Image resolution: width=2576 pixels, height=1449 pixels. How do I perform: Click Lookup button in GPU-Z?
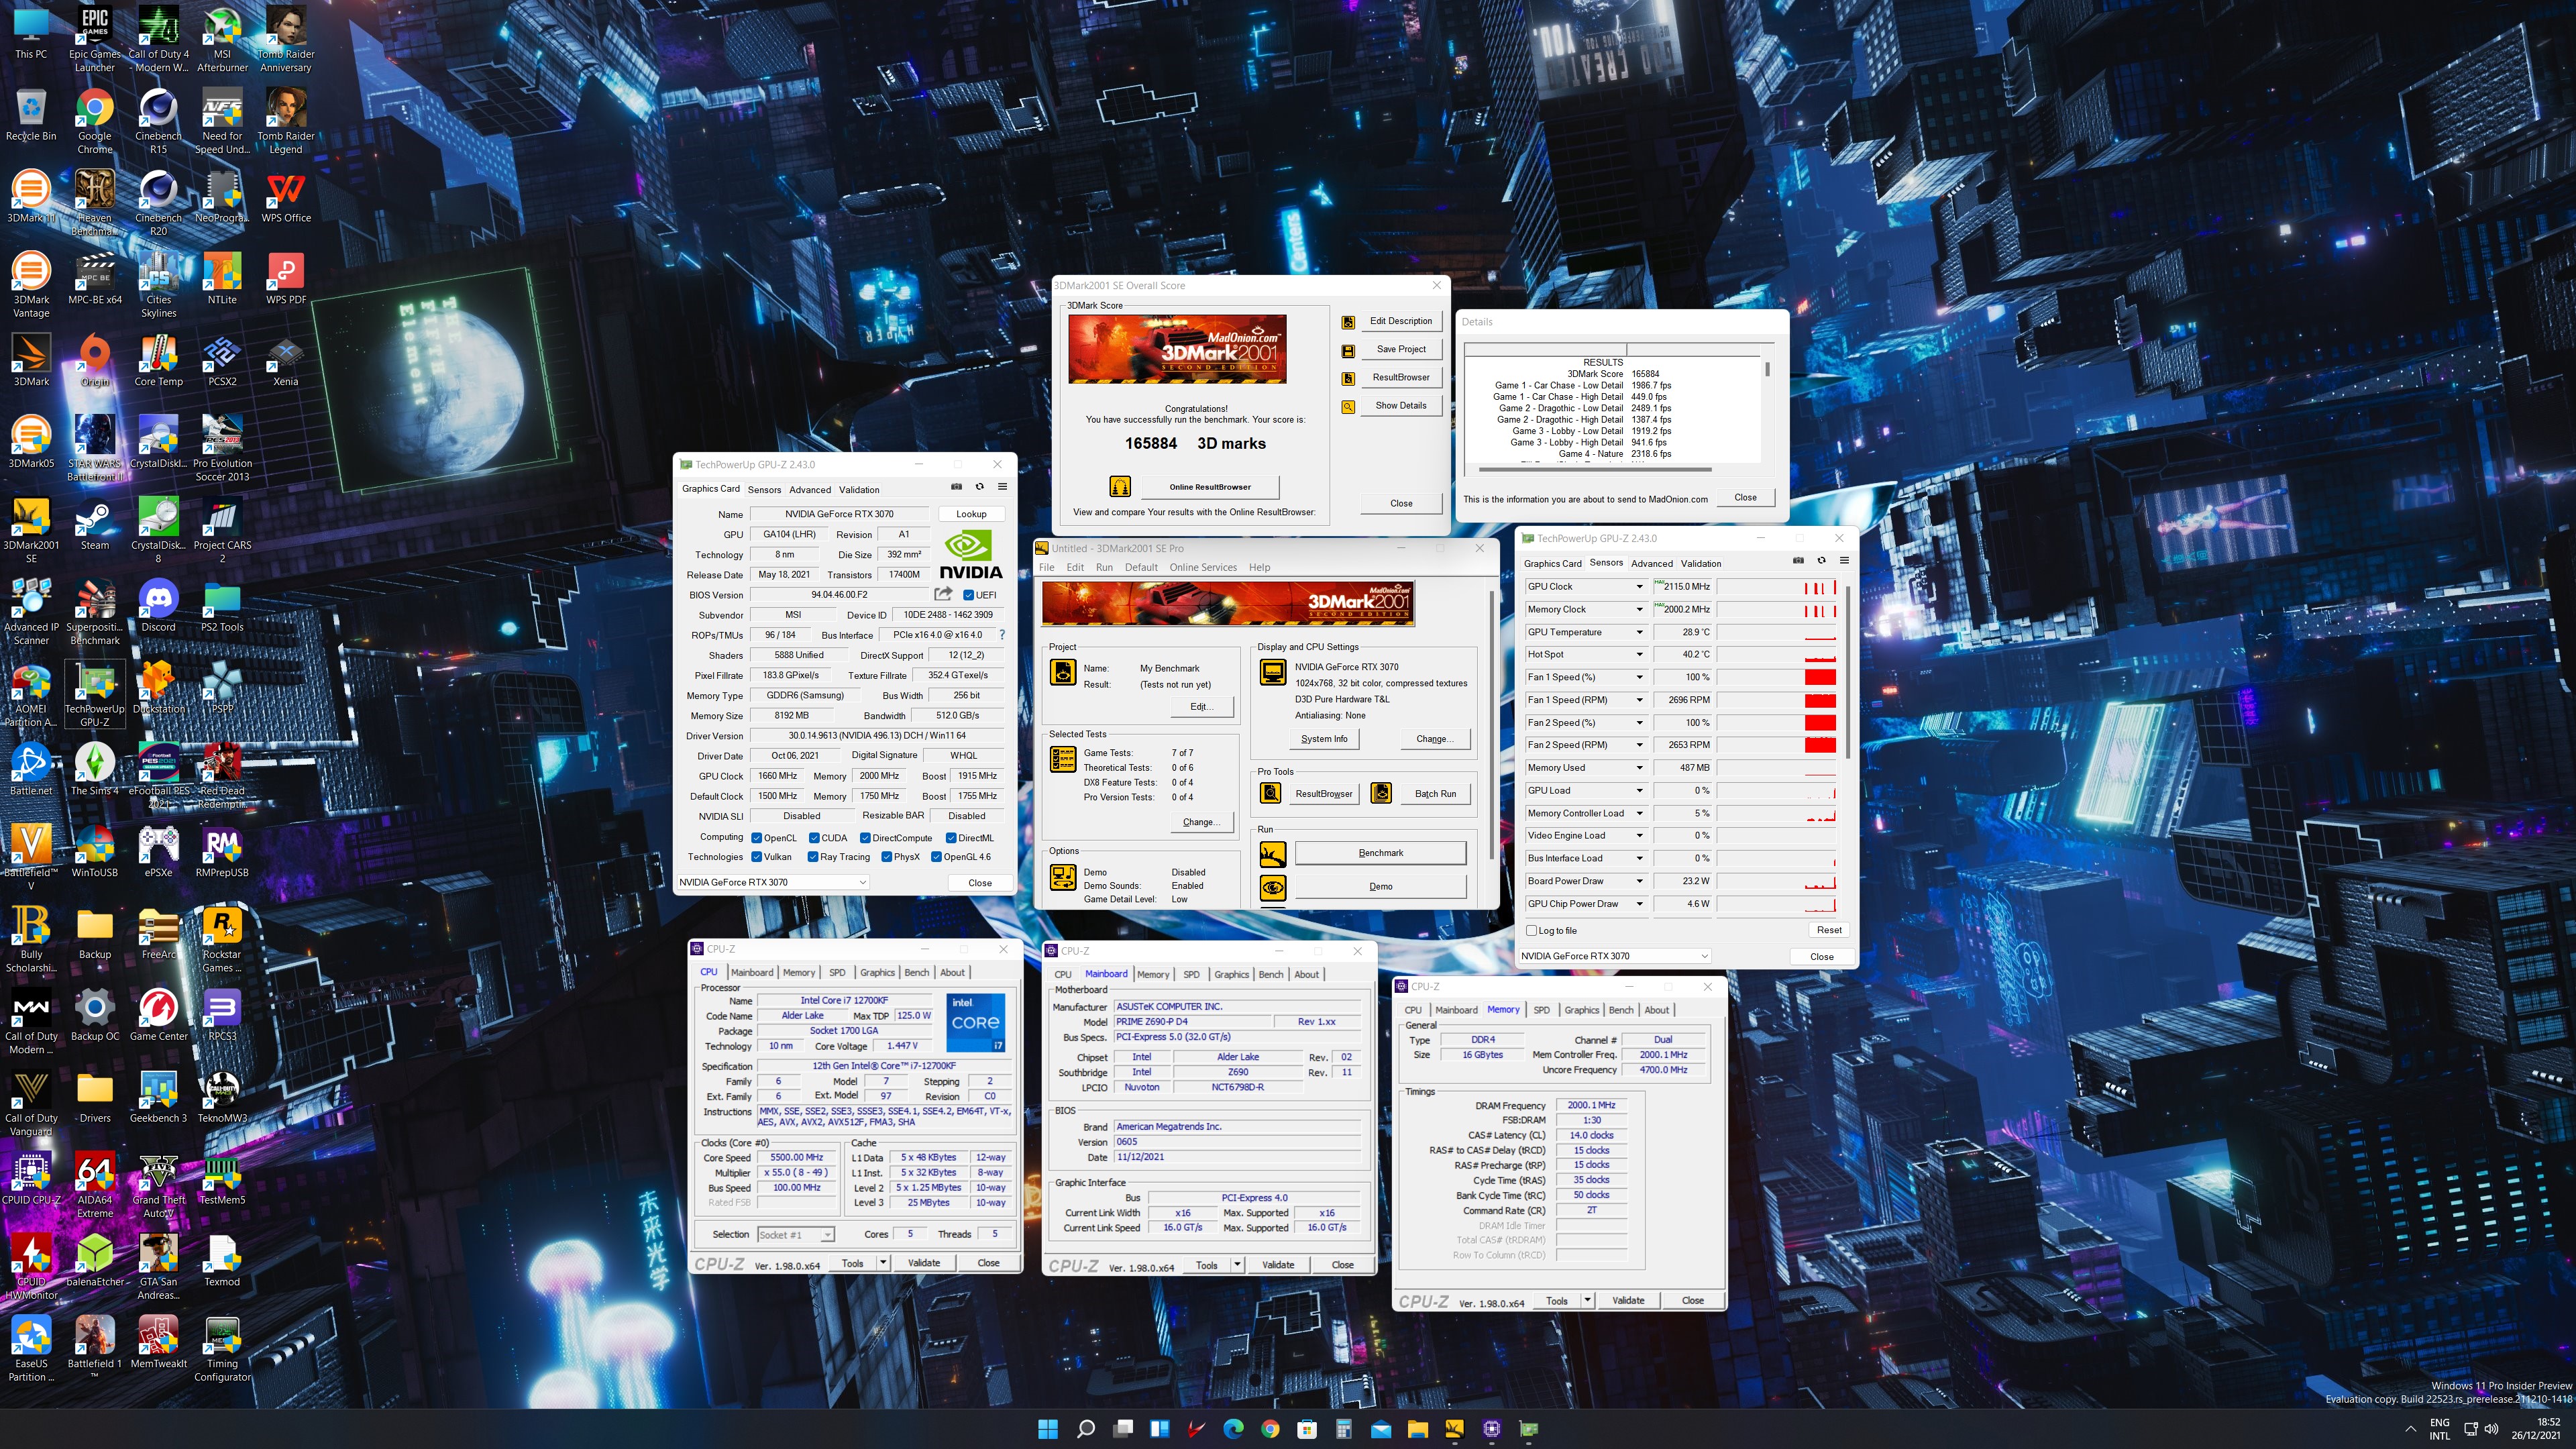pos(971,514)
